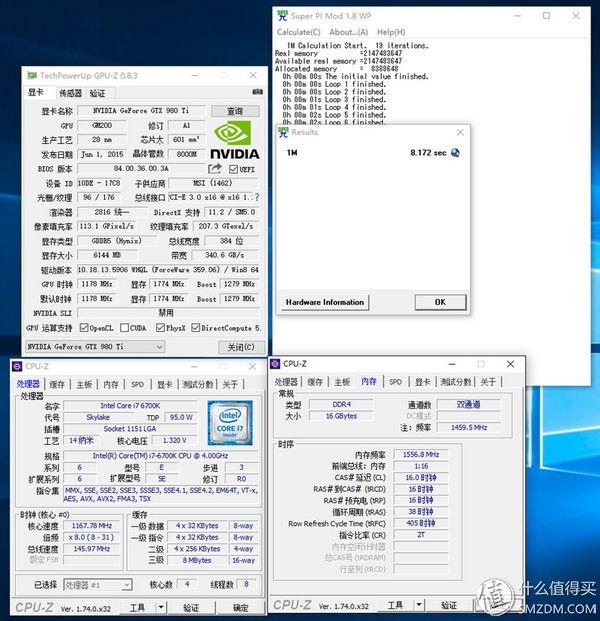Toggle the UEFI checkbox in GPU-Z
600x621 pixels.
[x=233, y=169]
